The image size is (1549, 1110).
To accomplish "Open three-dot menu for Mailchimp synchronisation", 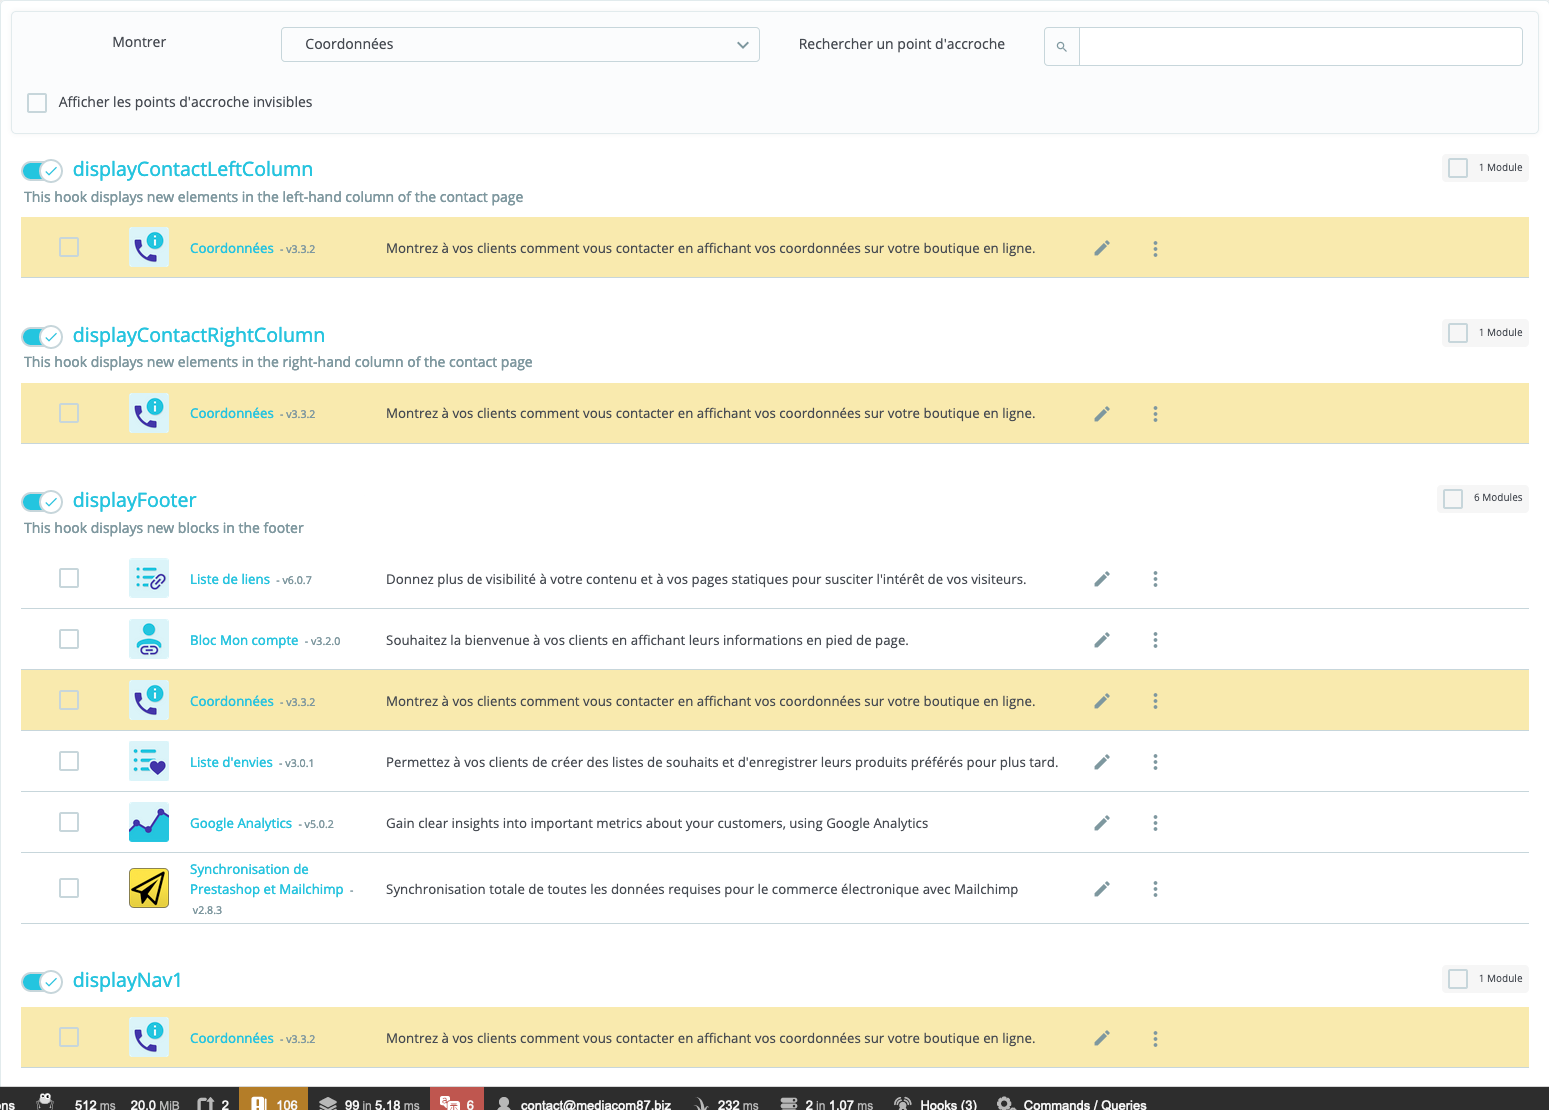I will pos(1155,889).
